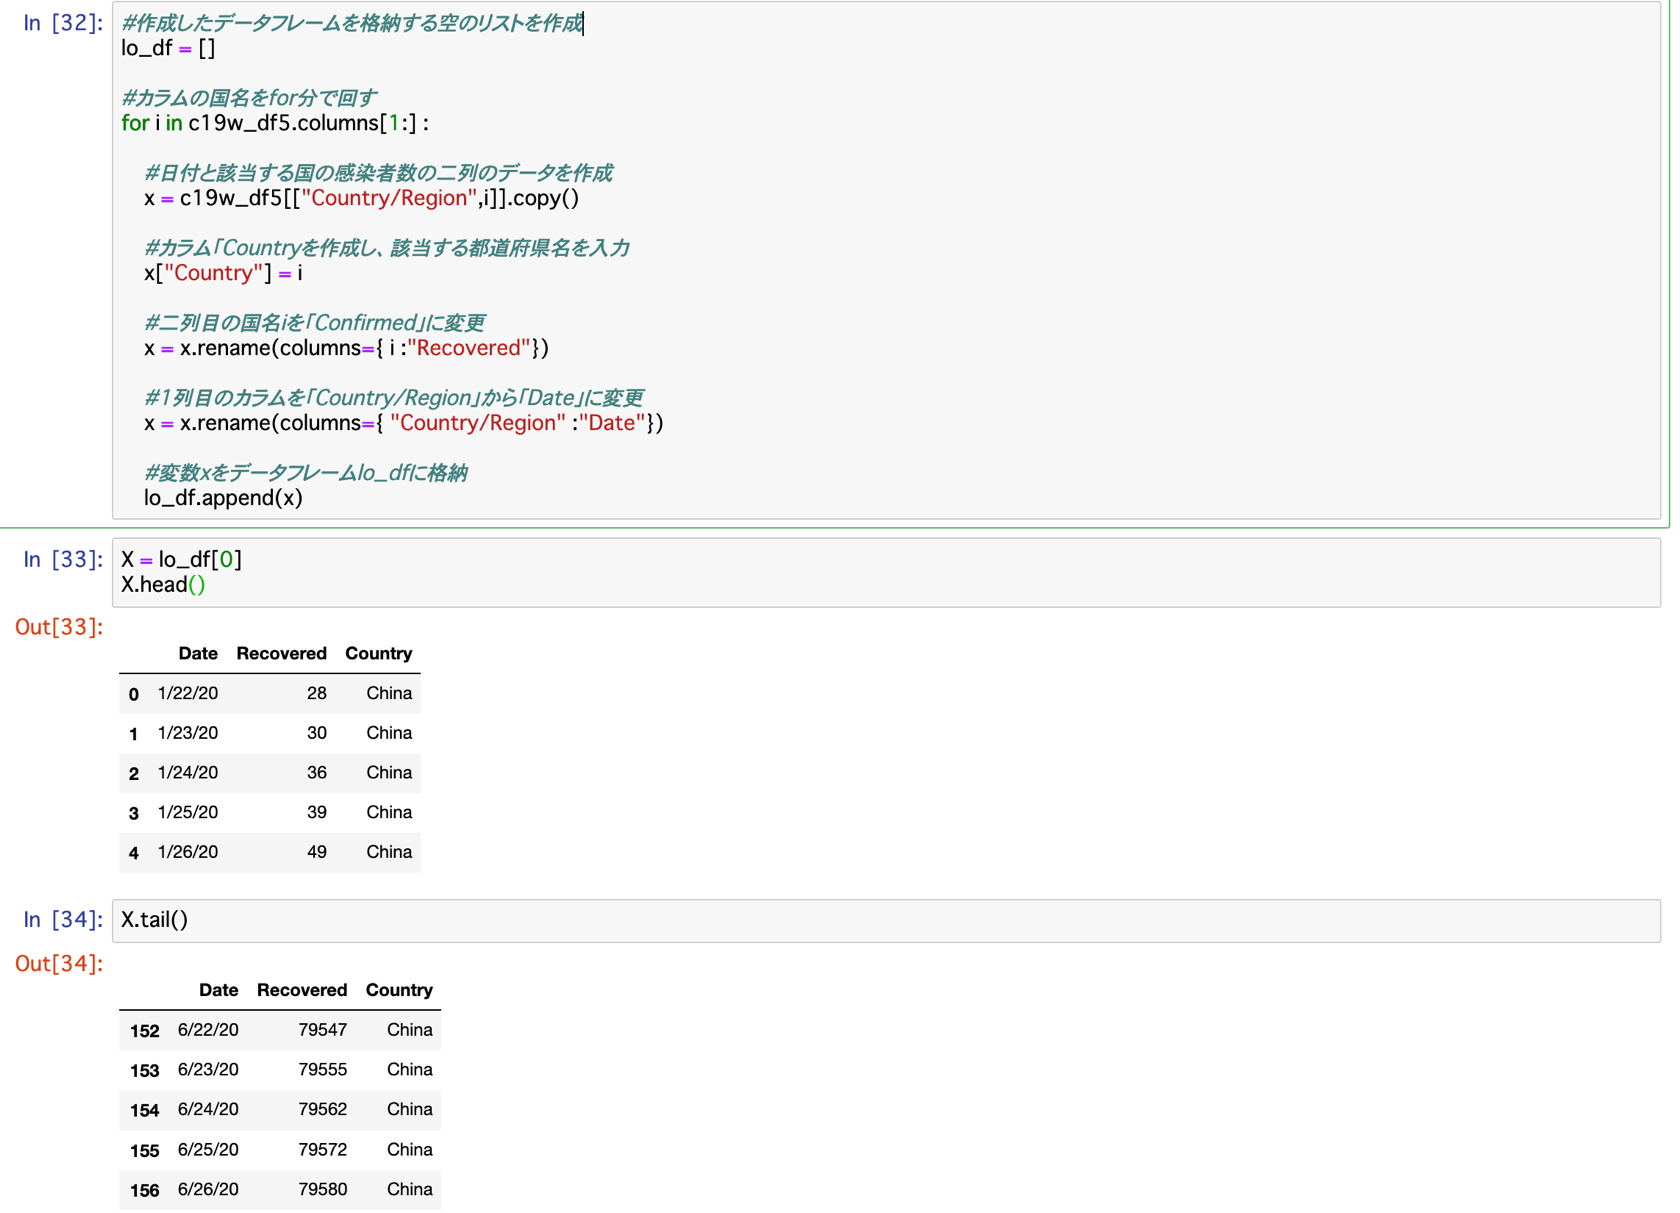Viewport: 1680px width, 1213px height.
Task: Click the rename "Country/Region" to "Date" line
Action: [404, 423]
